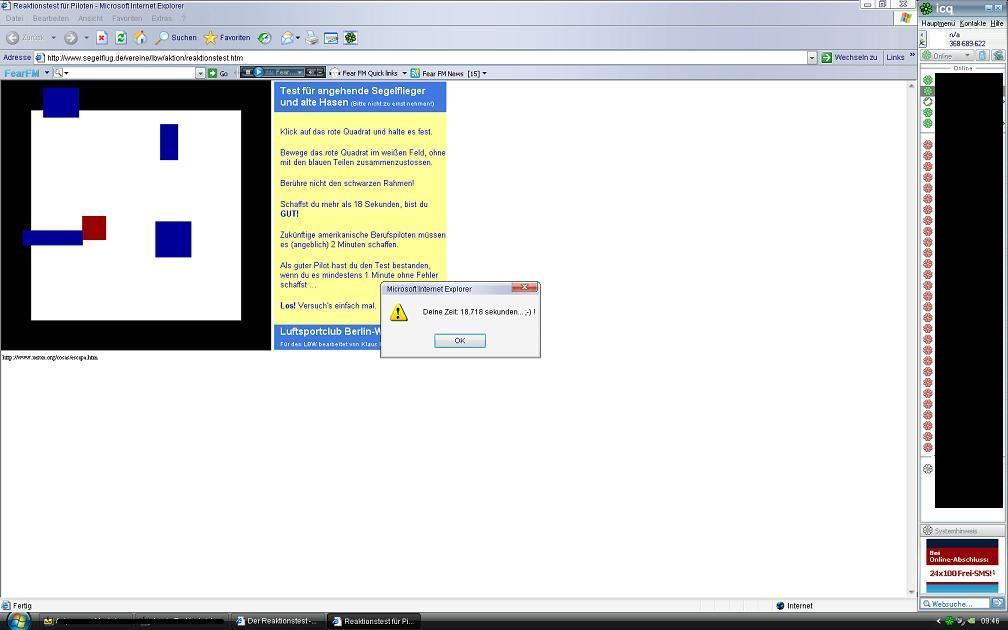This screenshot has width=1008, height=630.
Task: Click the yellow warning icon in the dialog
Action: (x=399, y=312)
